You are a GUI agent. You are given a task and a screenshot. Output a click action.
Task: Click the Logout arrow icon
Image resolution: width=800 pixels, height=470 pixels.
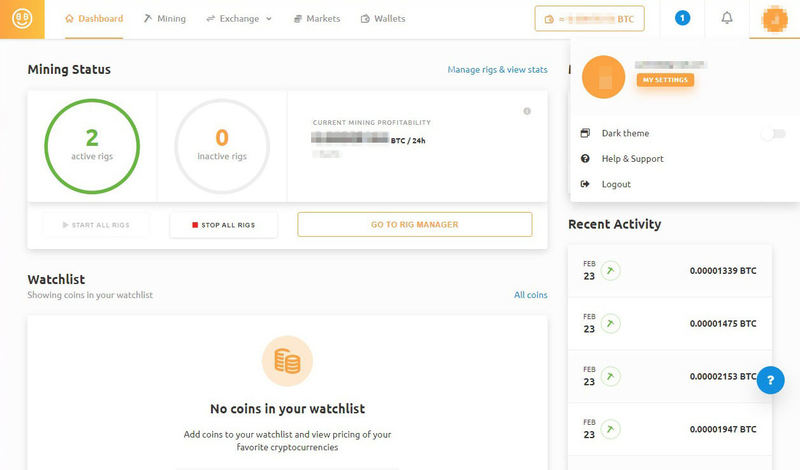tap(585, 184)
